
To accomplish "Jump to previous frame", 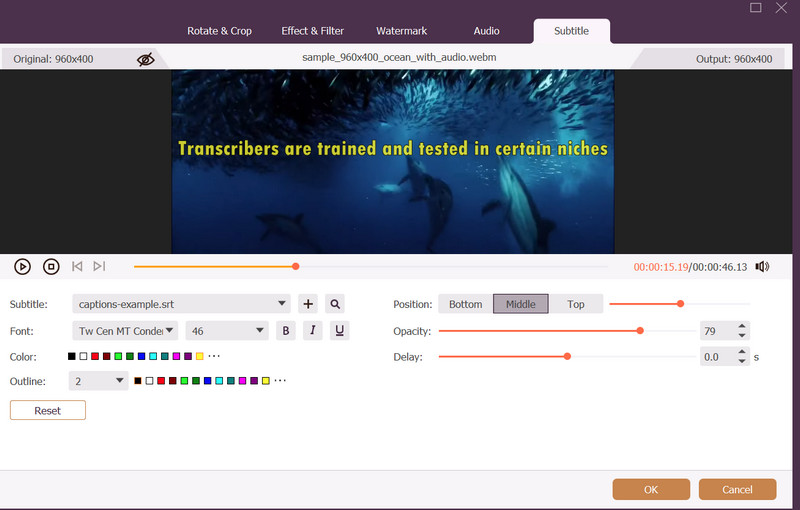I will 77,266.
